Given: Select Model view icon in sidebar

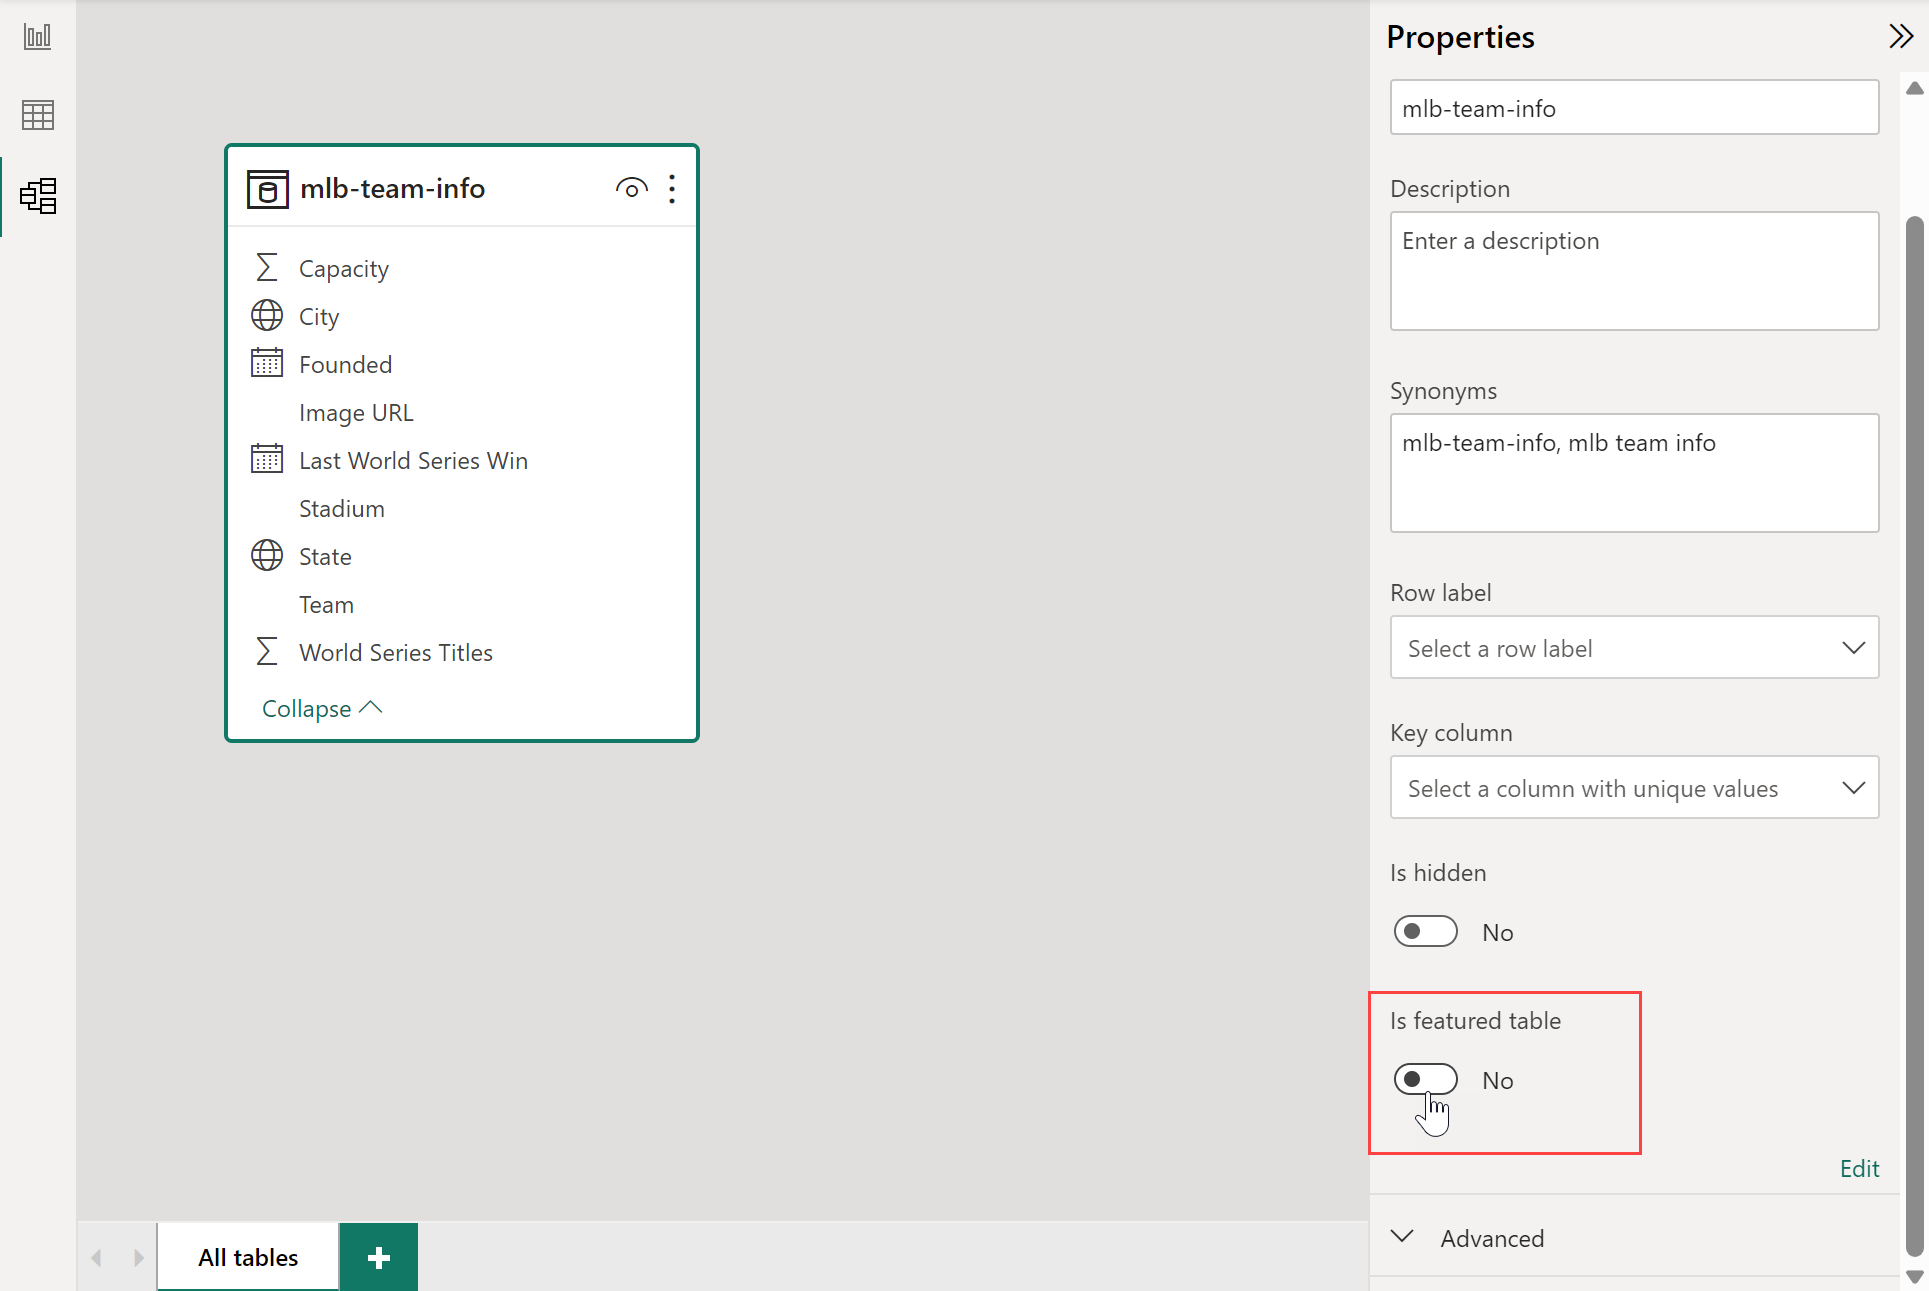Looking at the screenshot, I should click(x=38, y=196).
